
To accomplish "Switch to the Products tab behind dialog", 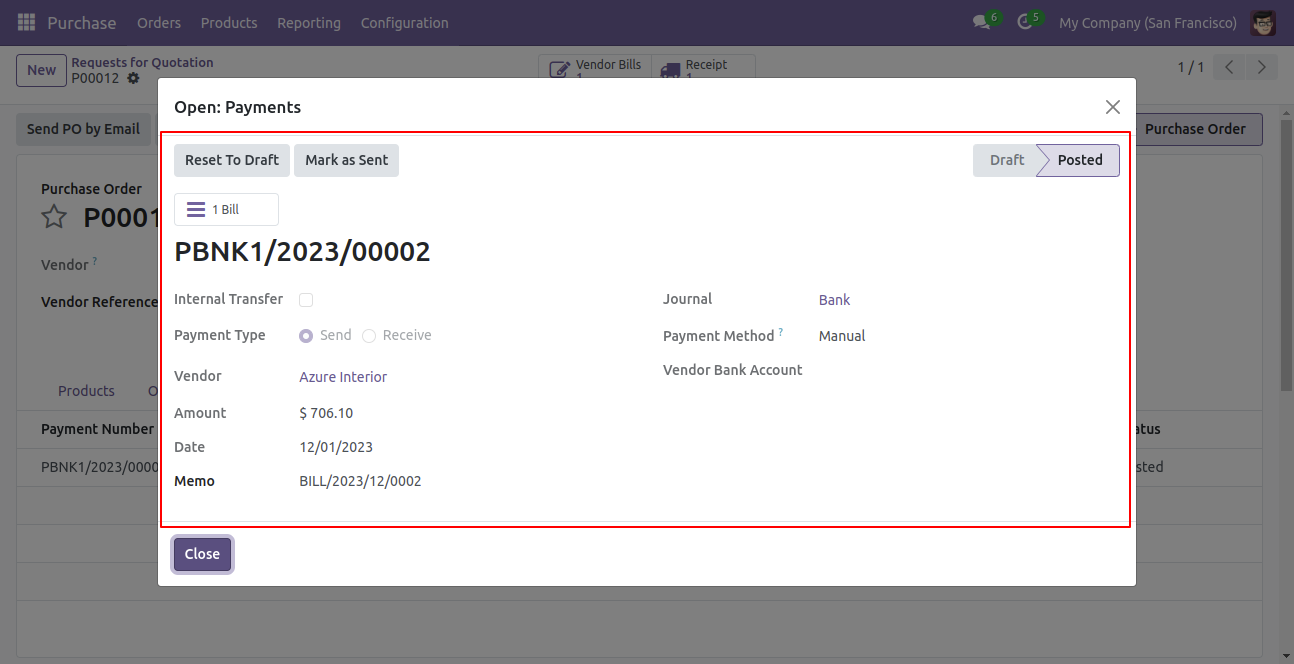I will click(86, 391).
